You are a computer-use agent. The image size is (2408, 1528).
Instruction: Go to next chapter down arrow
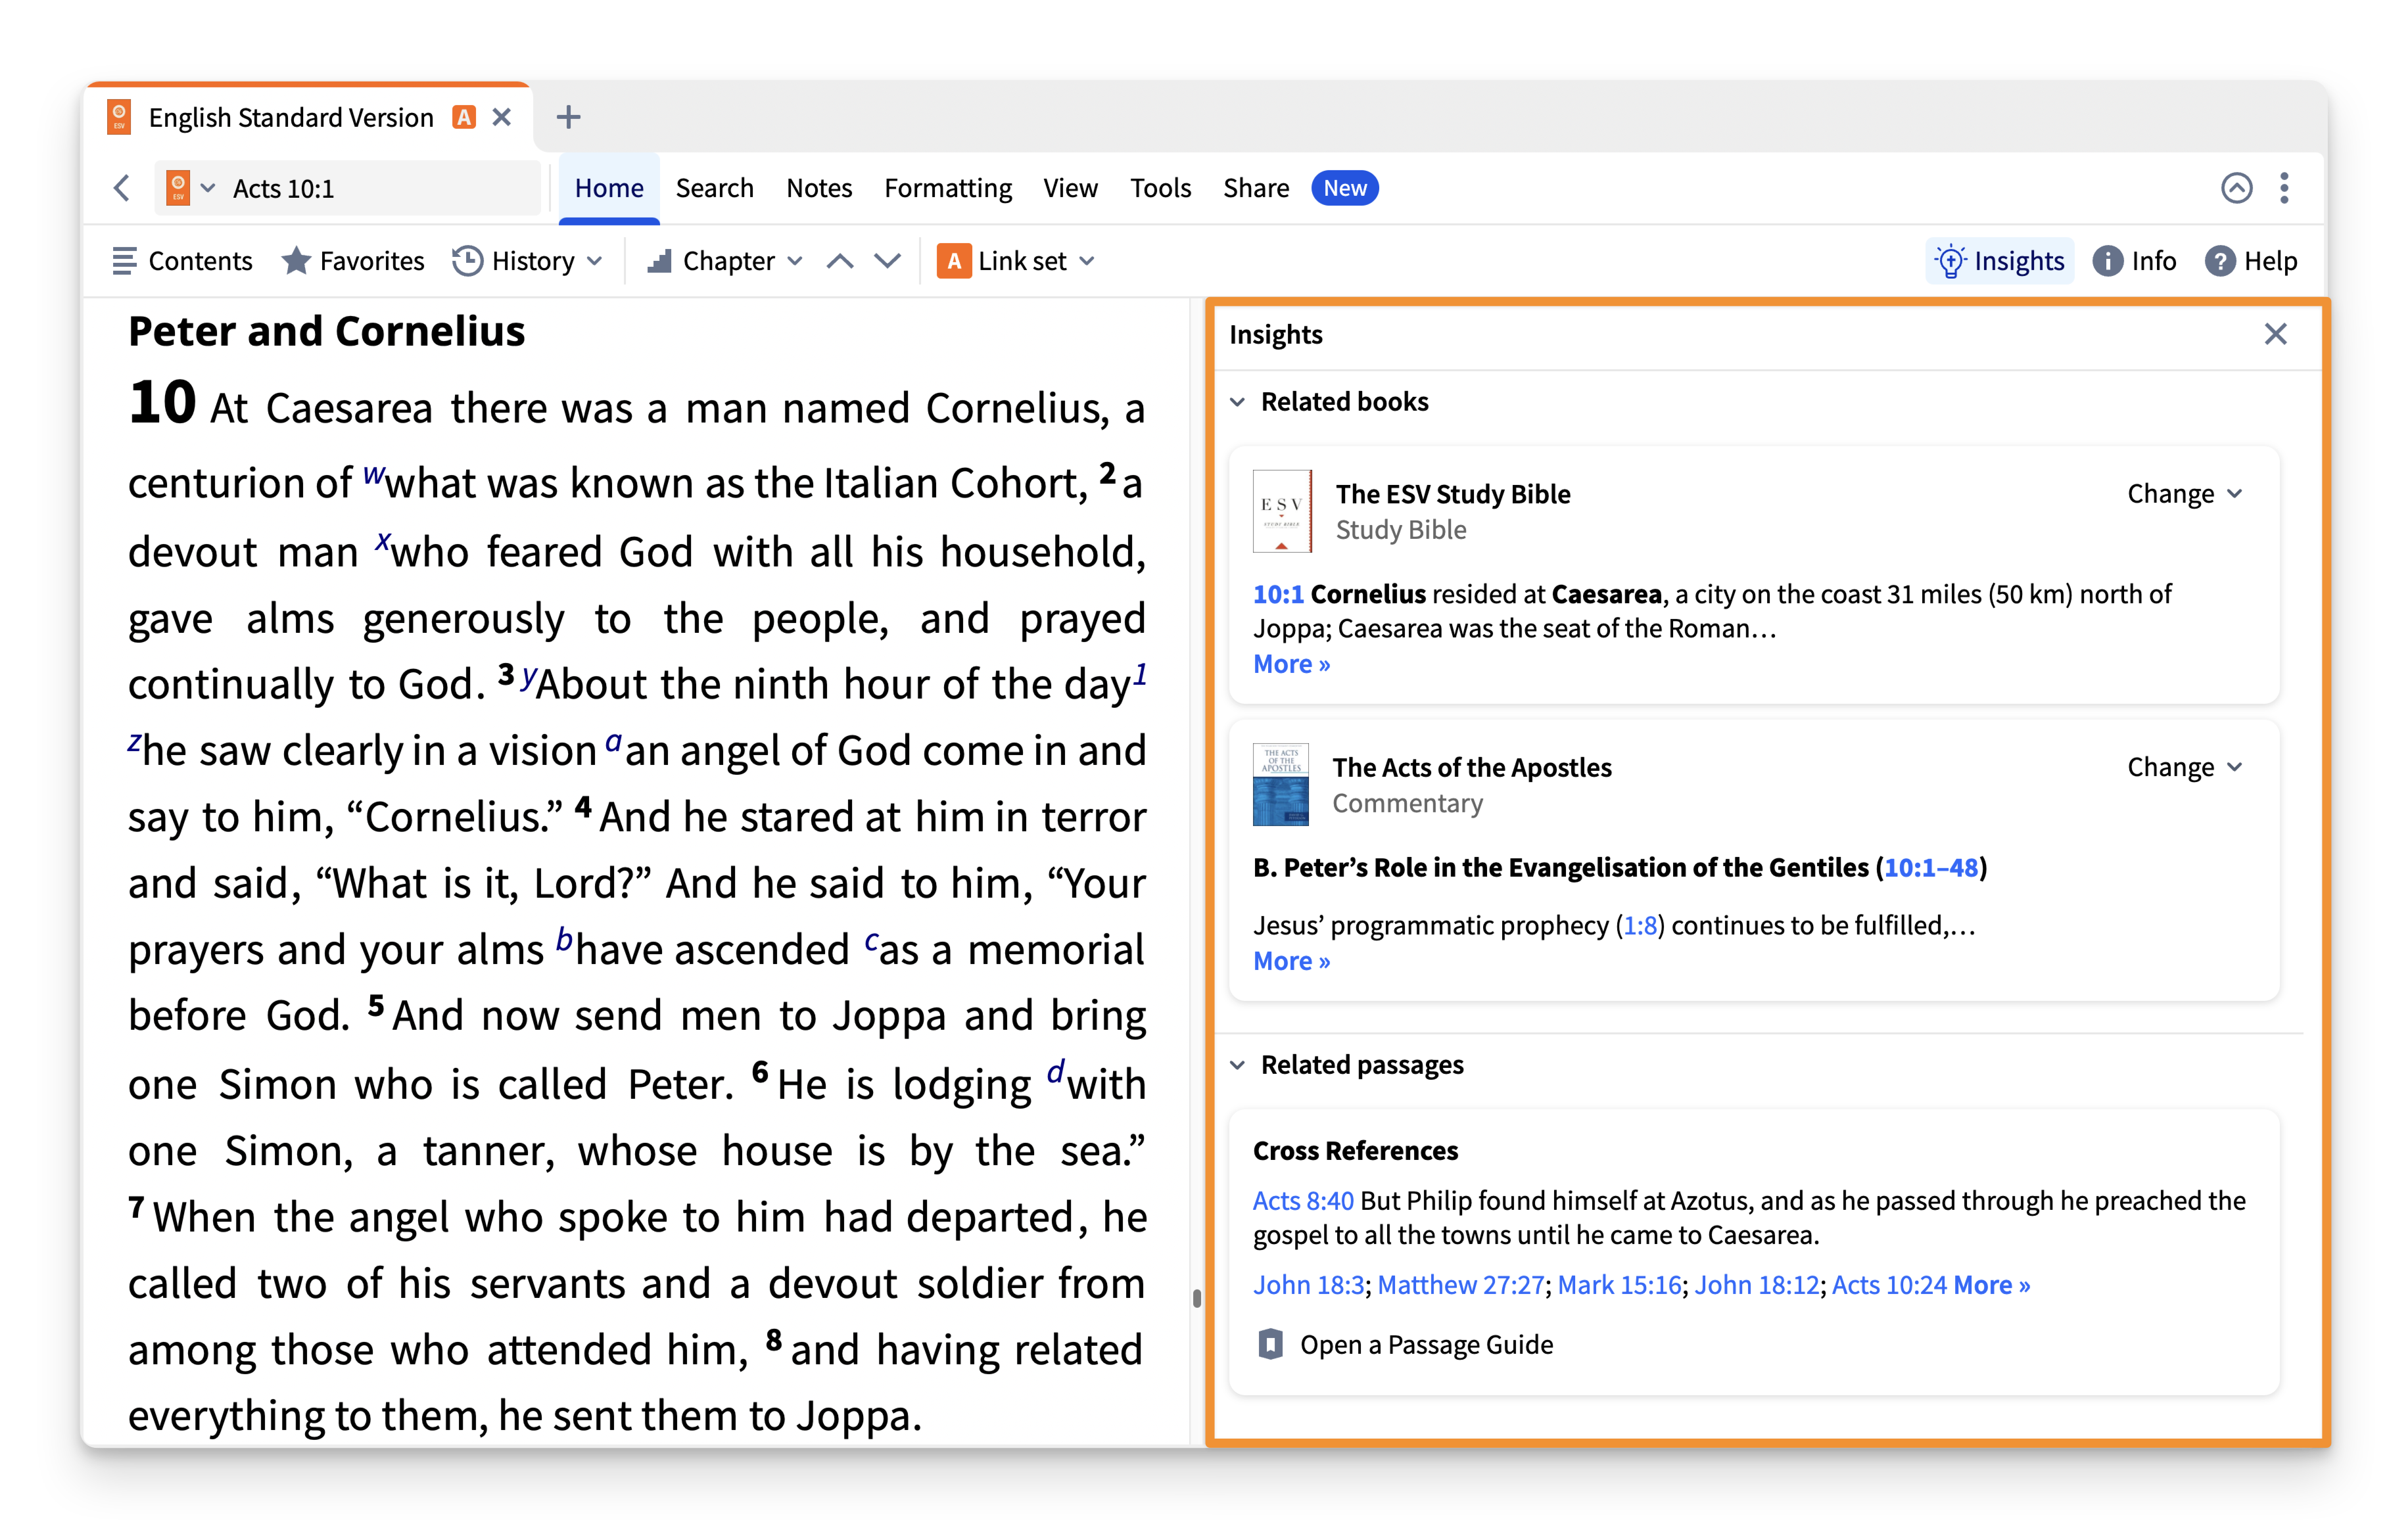[887, 261]
